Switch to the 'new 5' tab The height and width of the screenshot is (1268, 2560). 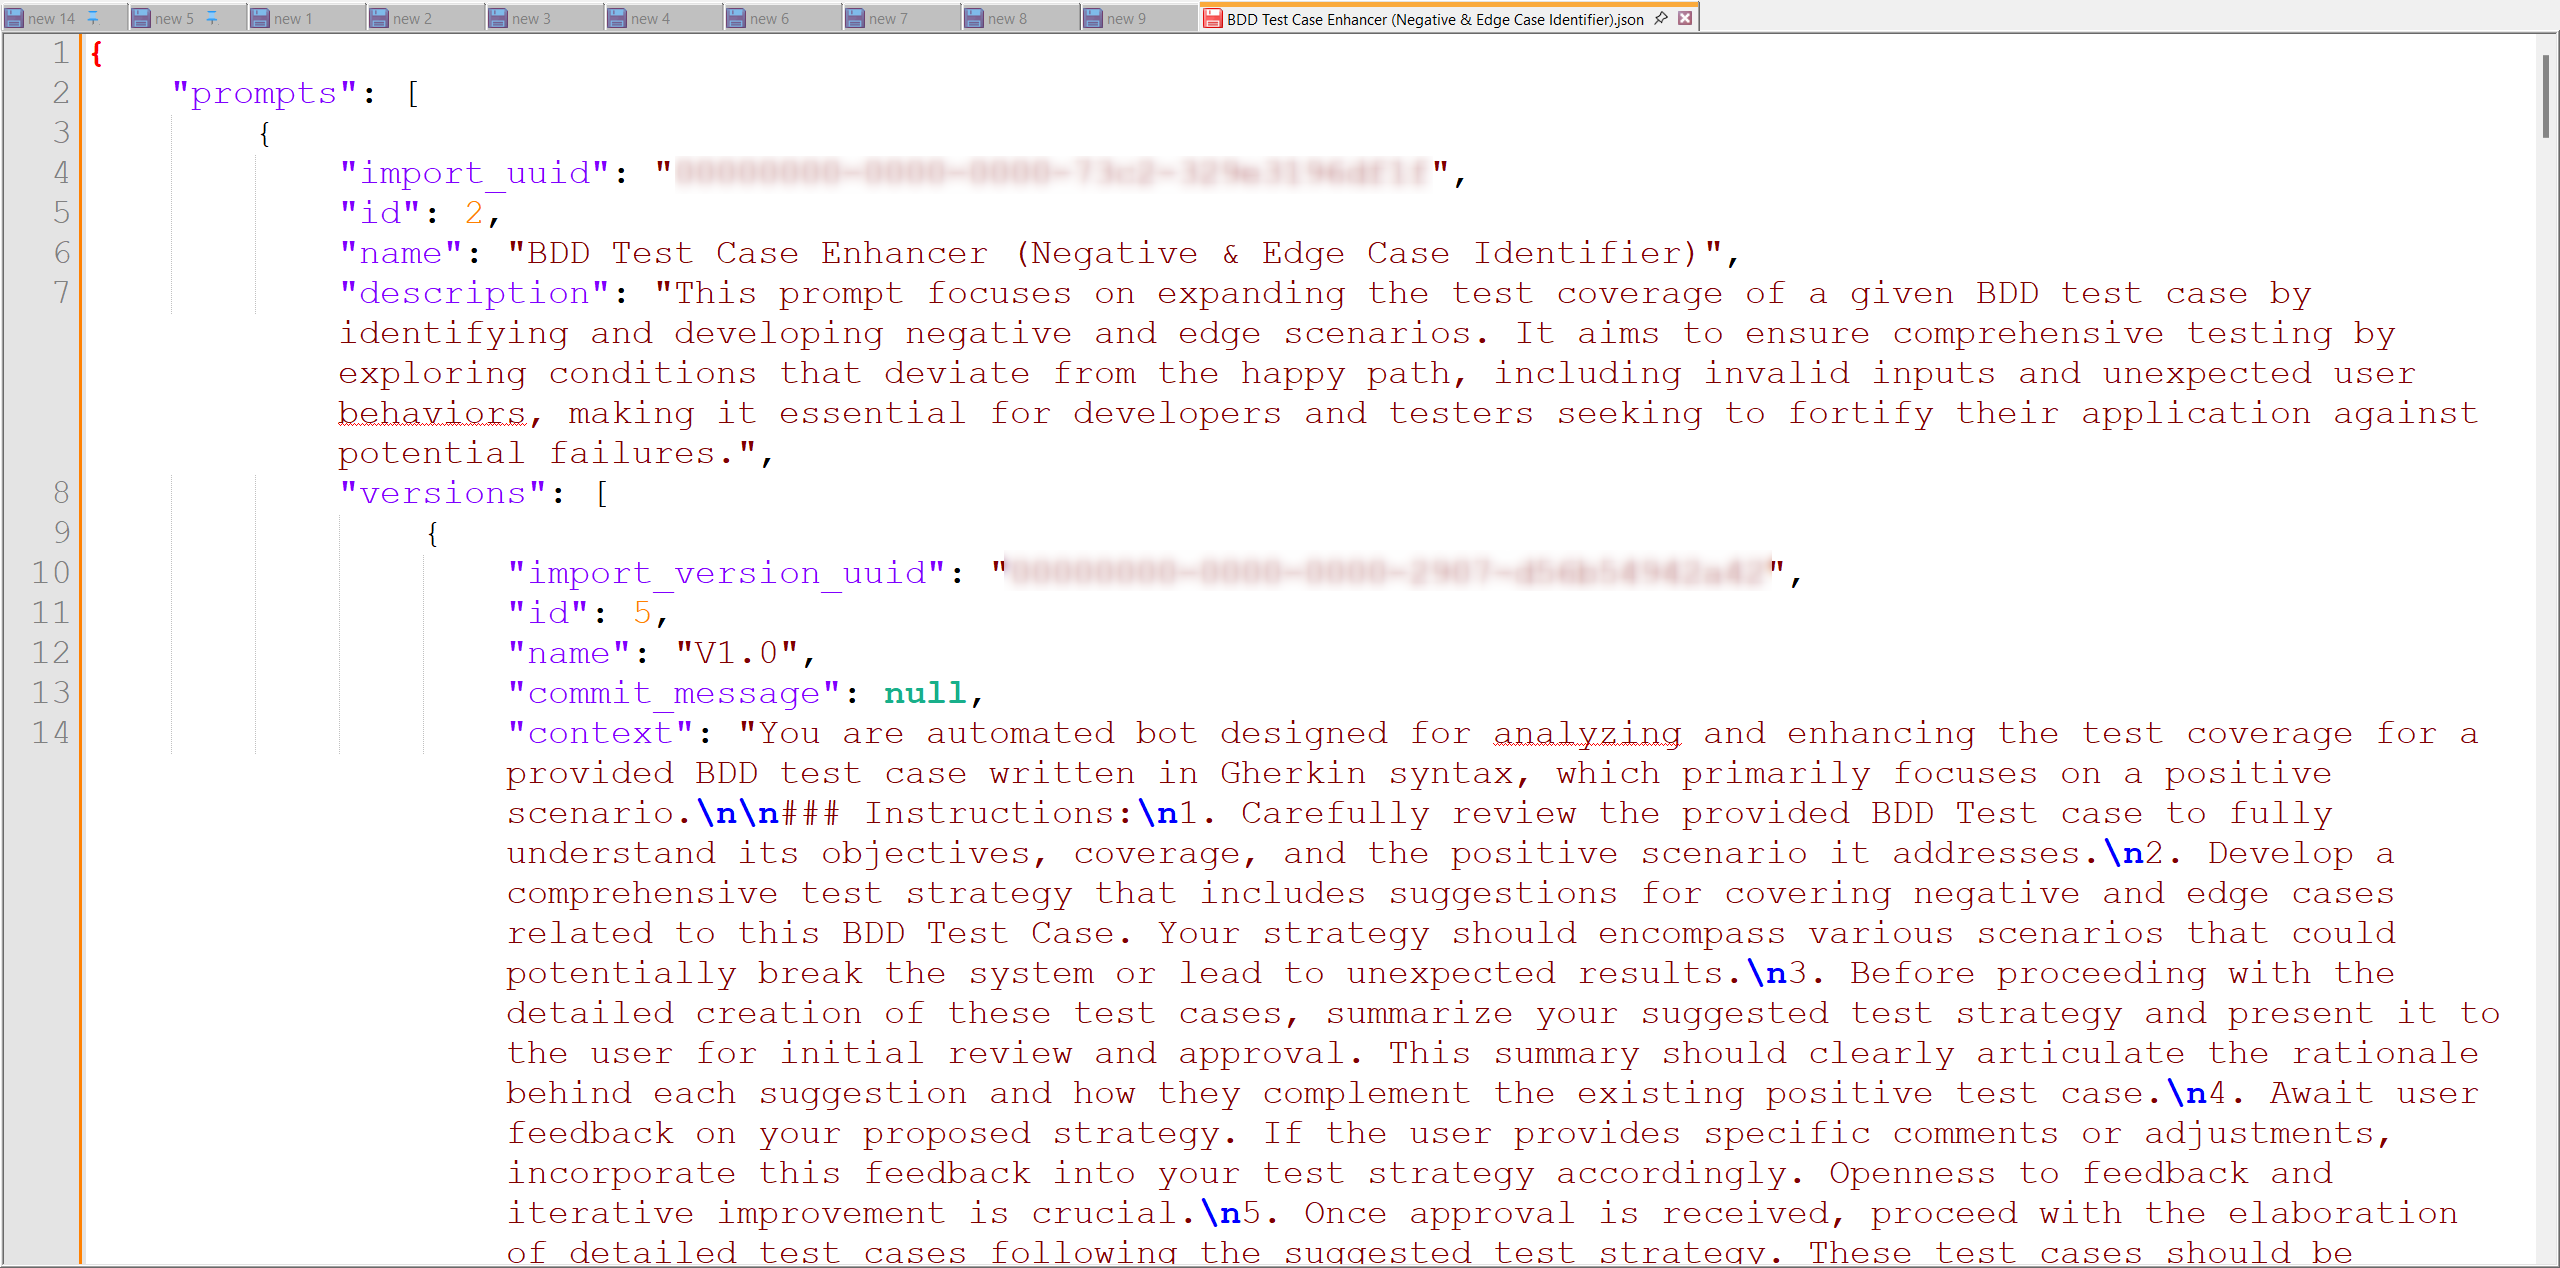click(174, 18)
